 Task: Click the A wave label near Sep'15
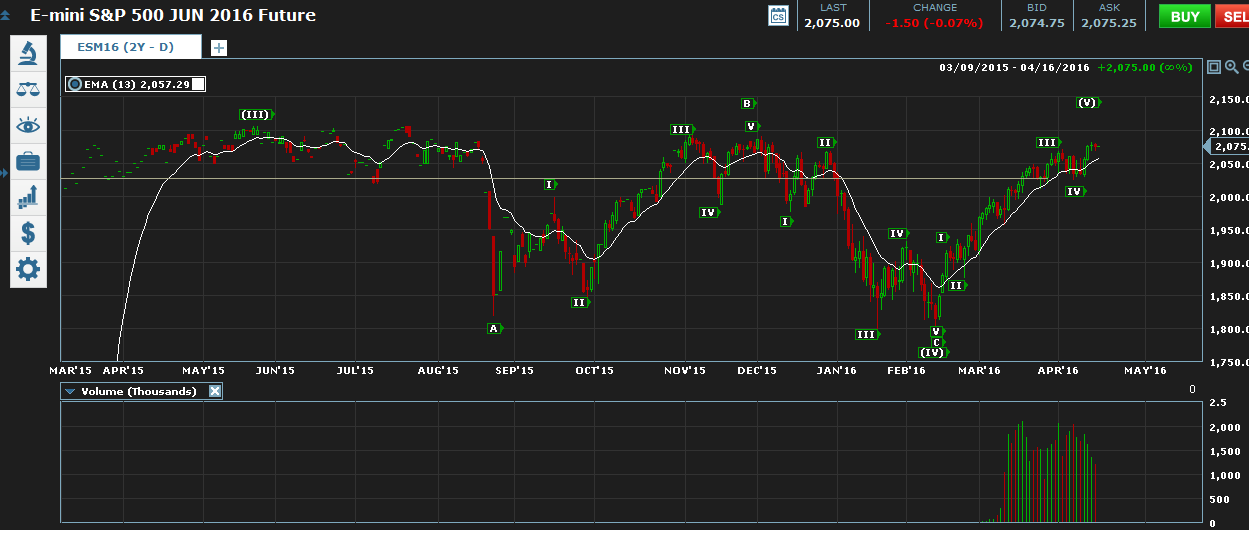[x=493, y=328]
